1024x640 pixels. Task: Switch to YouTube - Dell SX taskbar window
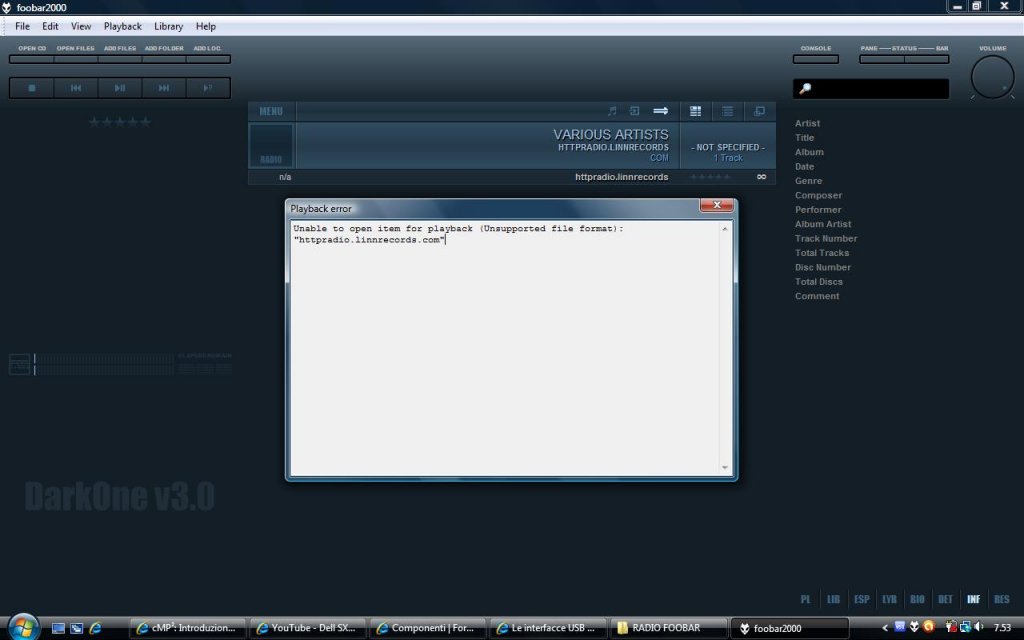click(308, 628)
